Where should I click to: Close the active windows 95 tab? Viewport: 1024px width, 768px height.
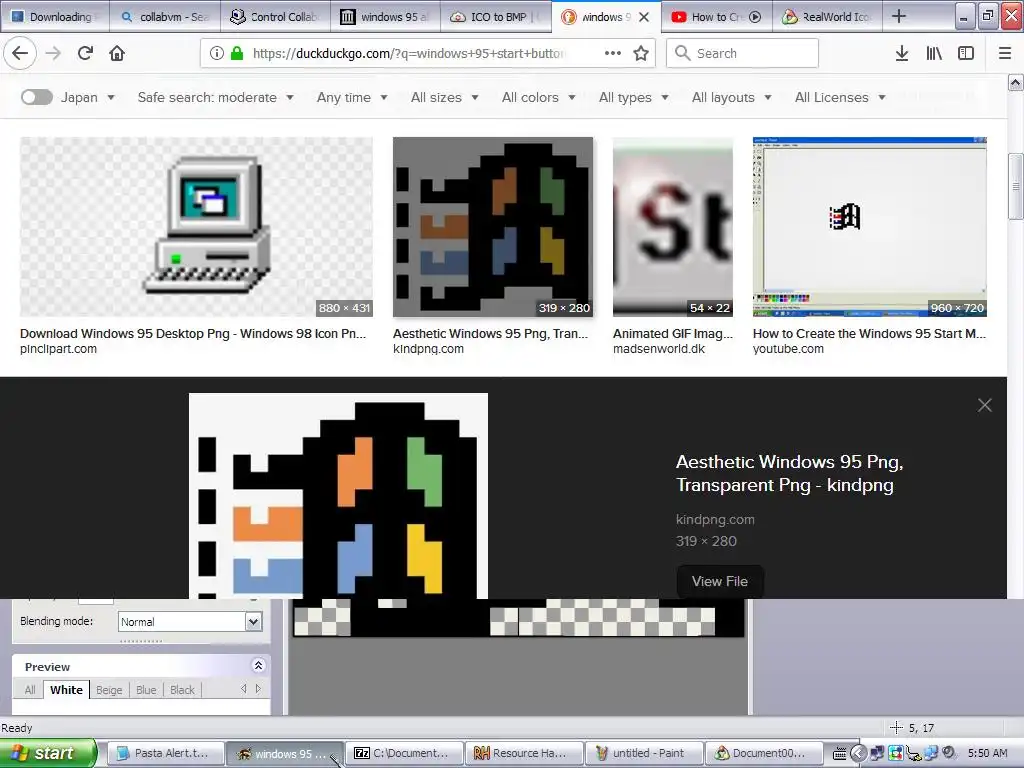tap(644, 17)
